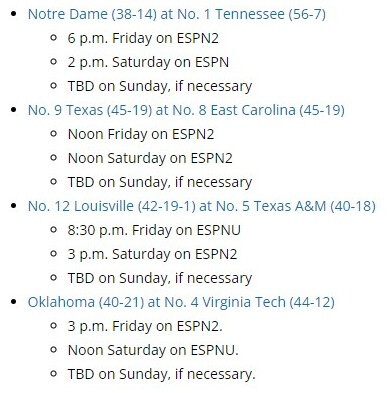Viewport: 388px width, 393px height.
Task: Open the Oklahoma at Virginia Tech matchup link
Action: [181, 302]
